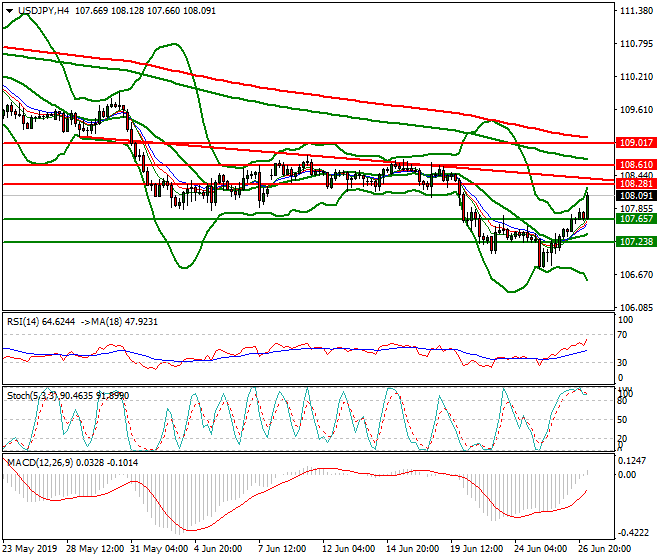Screen dimensions: 660x560
Task: Click the 106.670 price scale value
Action: pos(637,275)
